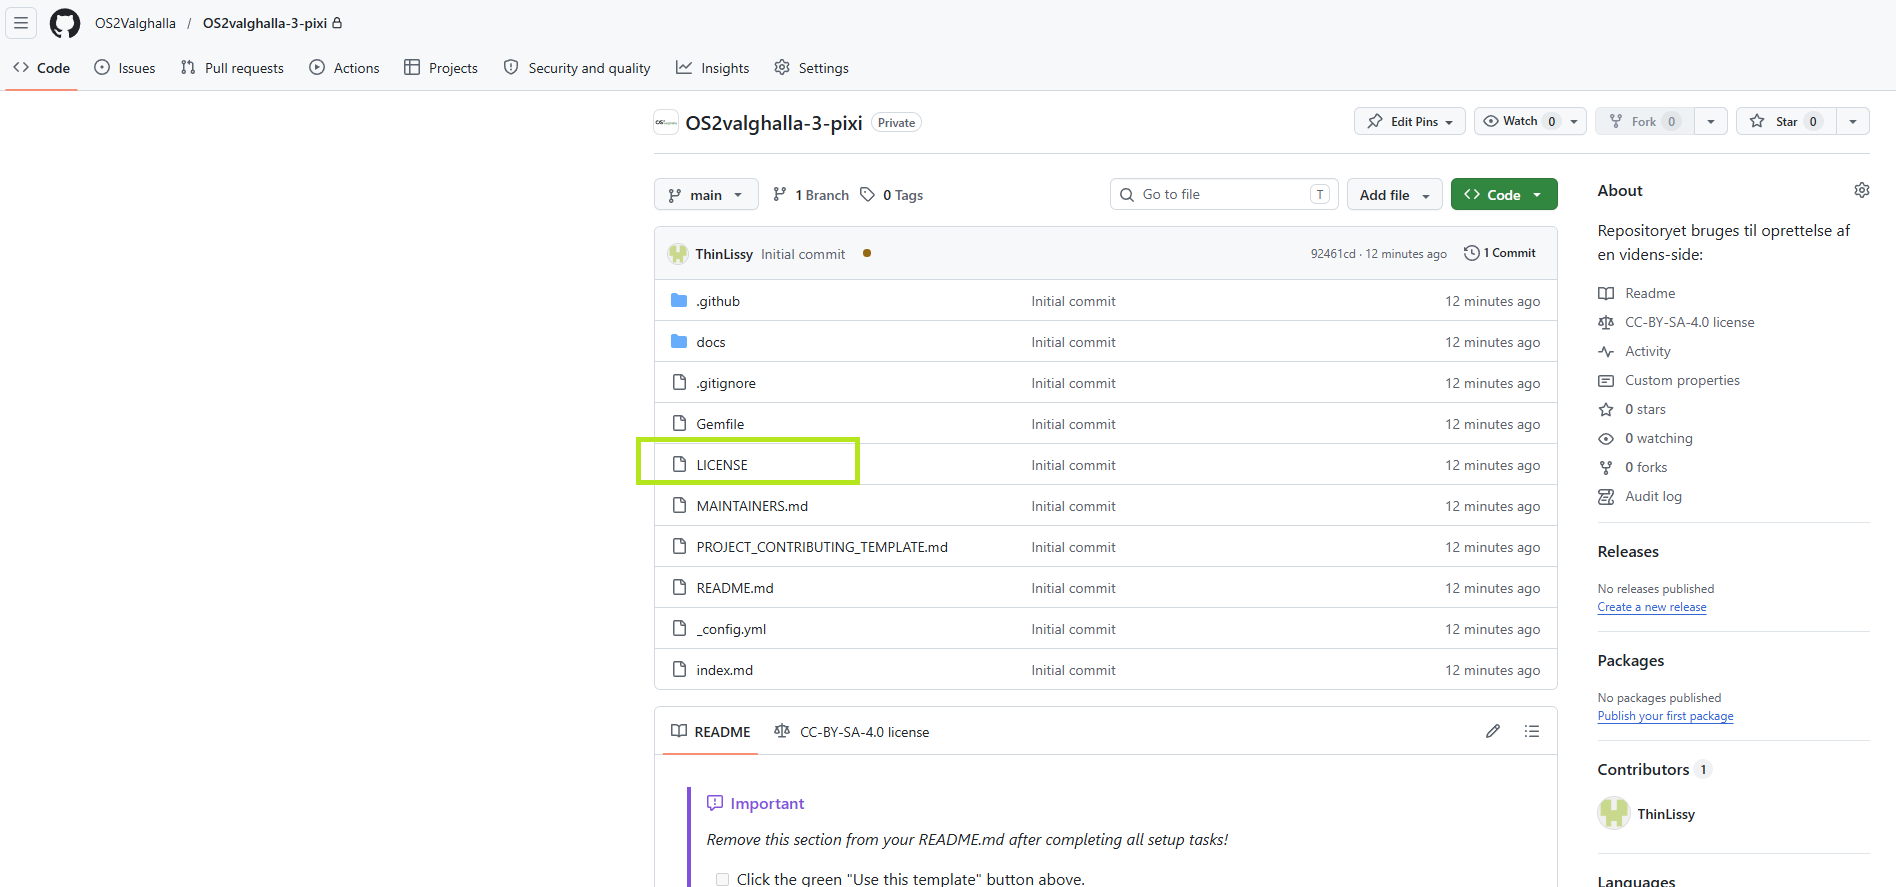Open the OS2valghalla-3-pixi breadcrumb link
1896x887 pixels.
pyautogui.click(x=265, y=23)
